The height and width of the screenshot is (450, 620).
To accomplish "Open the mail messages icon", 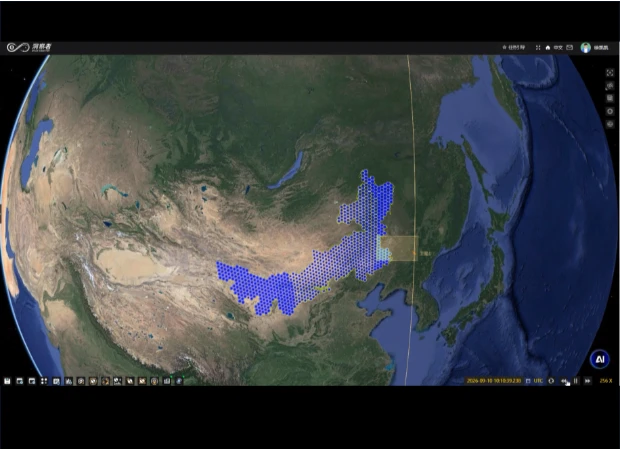I will 569,47.
